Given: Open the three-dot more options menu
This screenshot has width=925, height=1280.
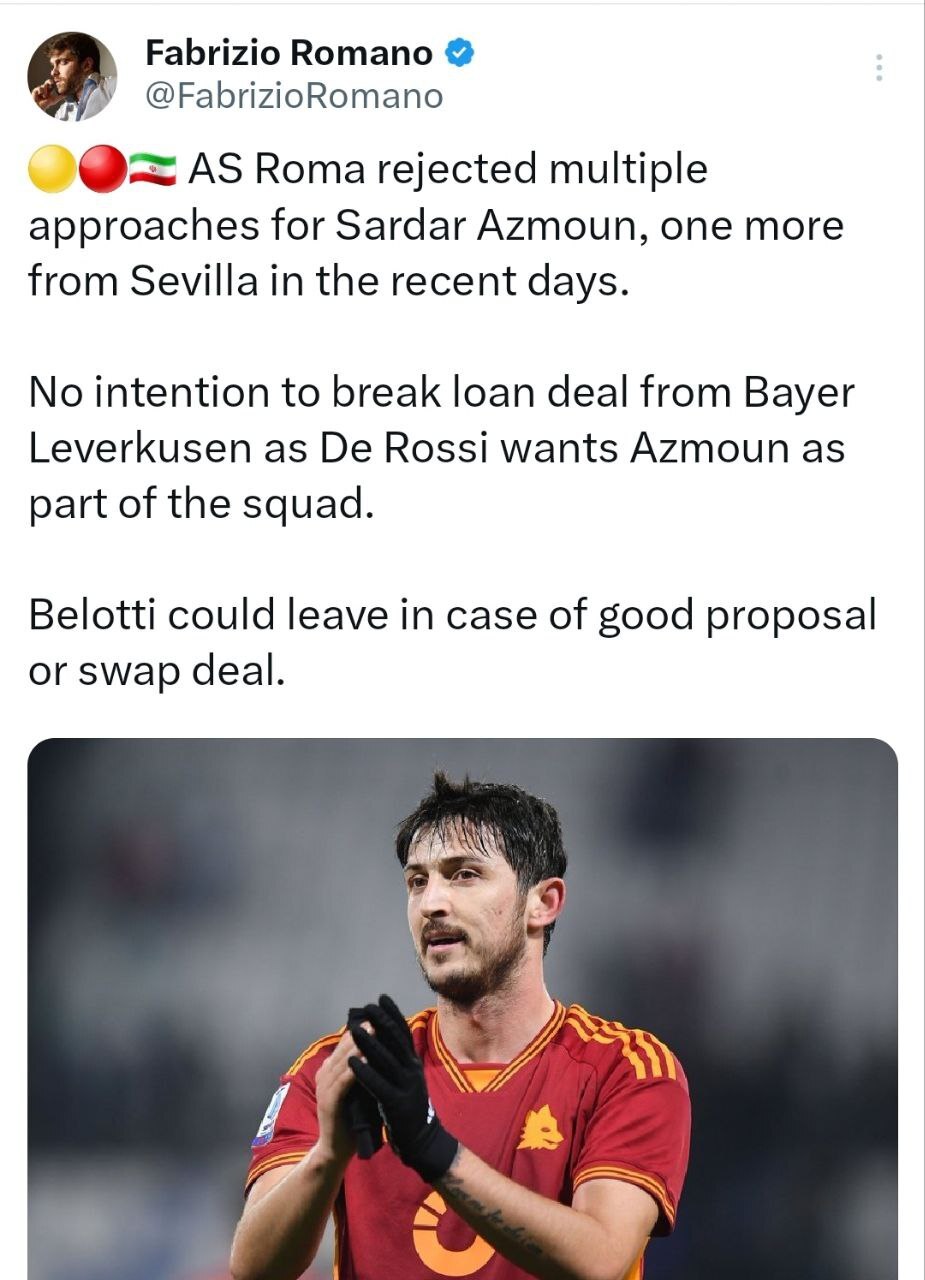Looking at the screenshot, I should (x=878, y=67).
